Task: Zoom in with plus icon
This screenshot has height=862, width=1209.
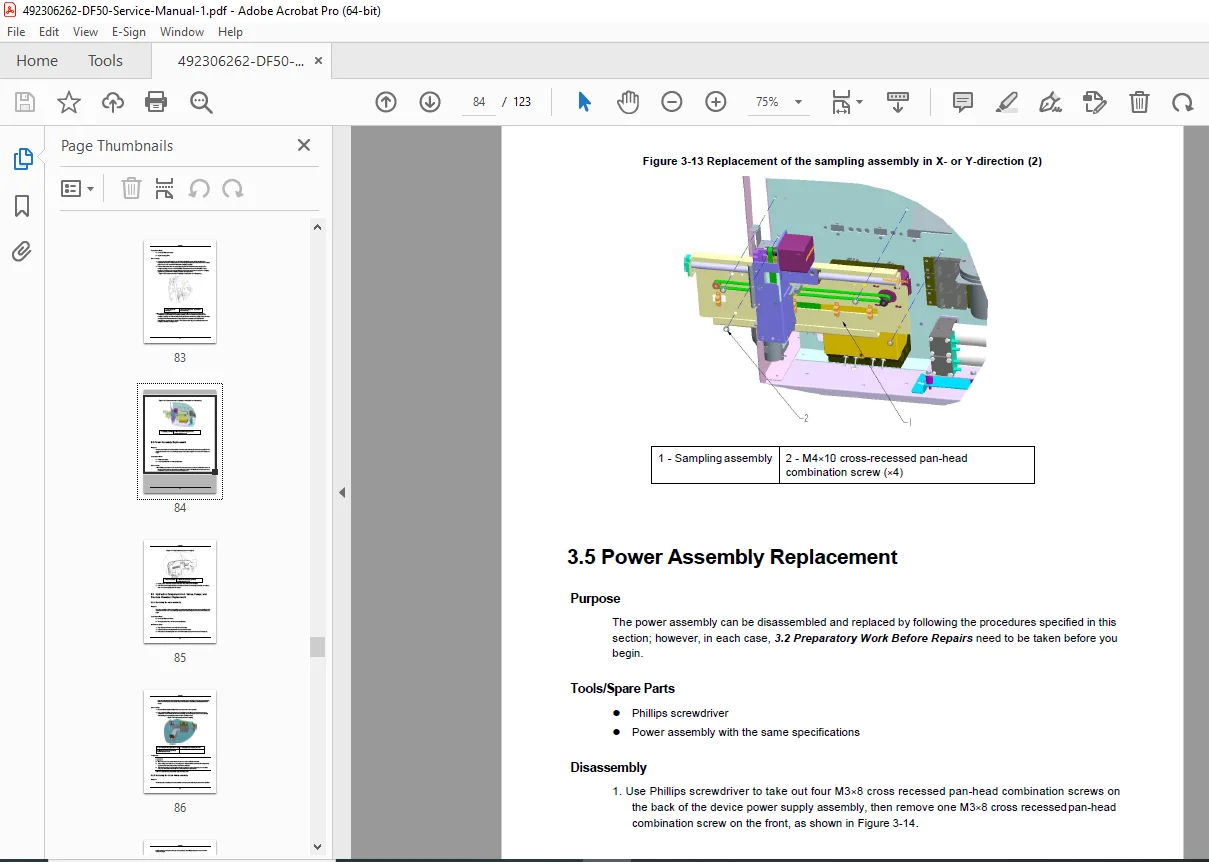Action: pos(716,102)
